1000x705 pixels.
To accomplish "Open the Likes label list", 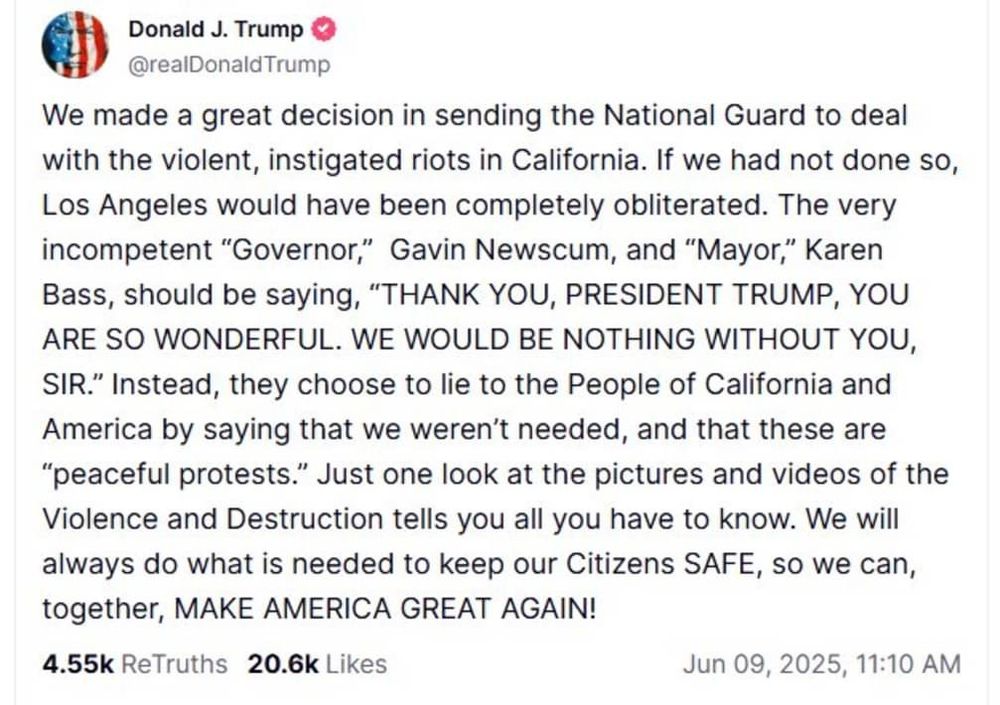I will coord(357,664).
